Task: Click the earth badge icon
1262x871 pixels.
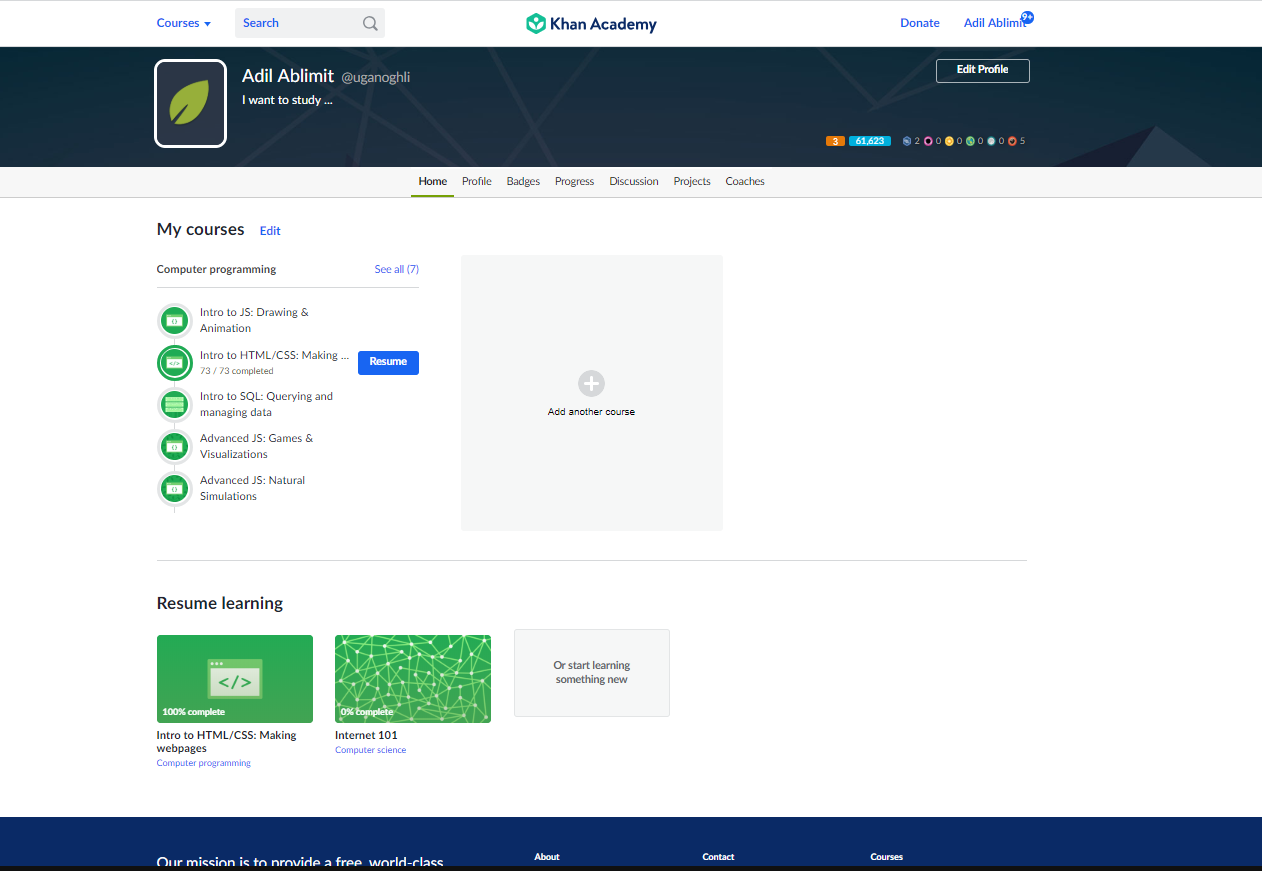Action: [x=970, y=141]
